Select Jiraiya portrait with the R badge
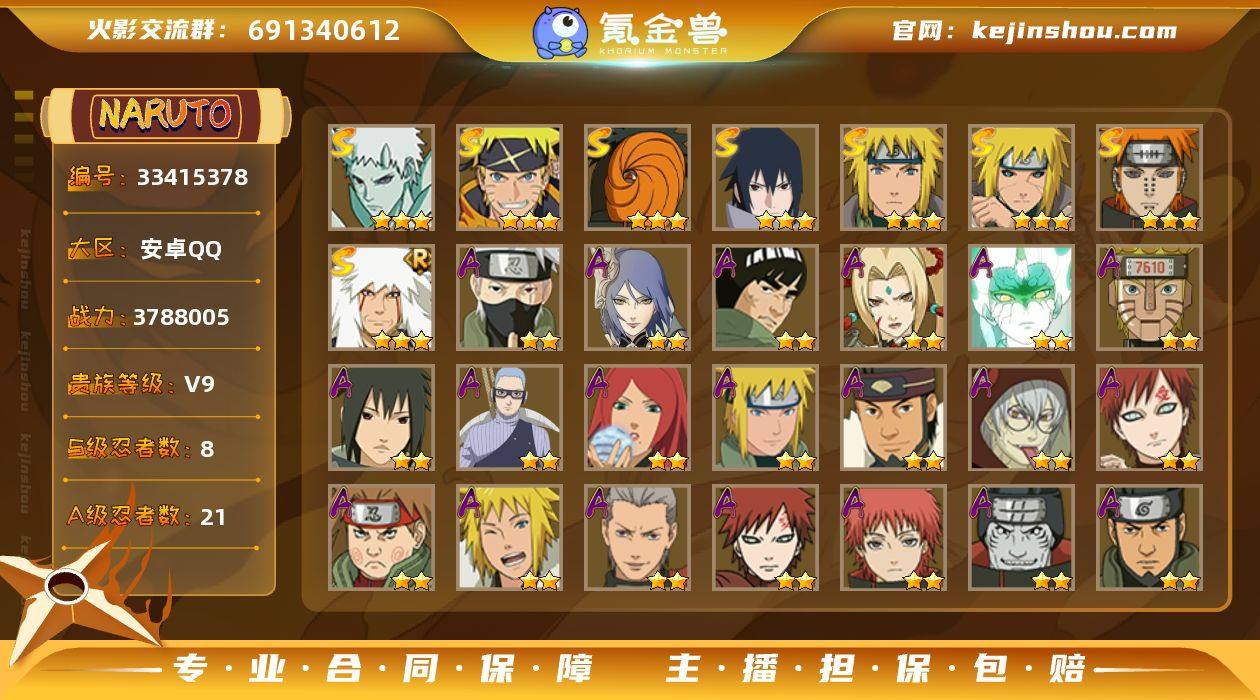1260x700 pixels. point(381,297)
